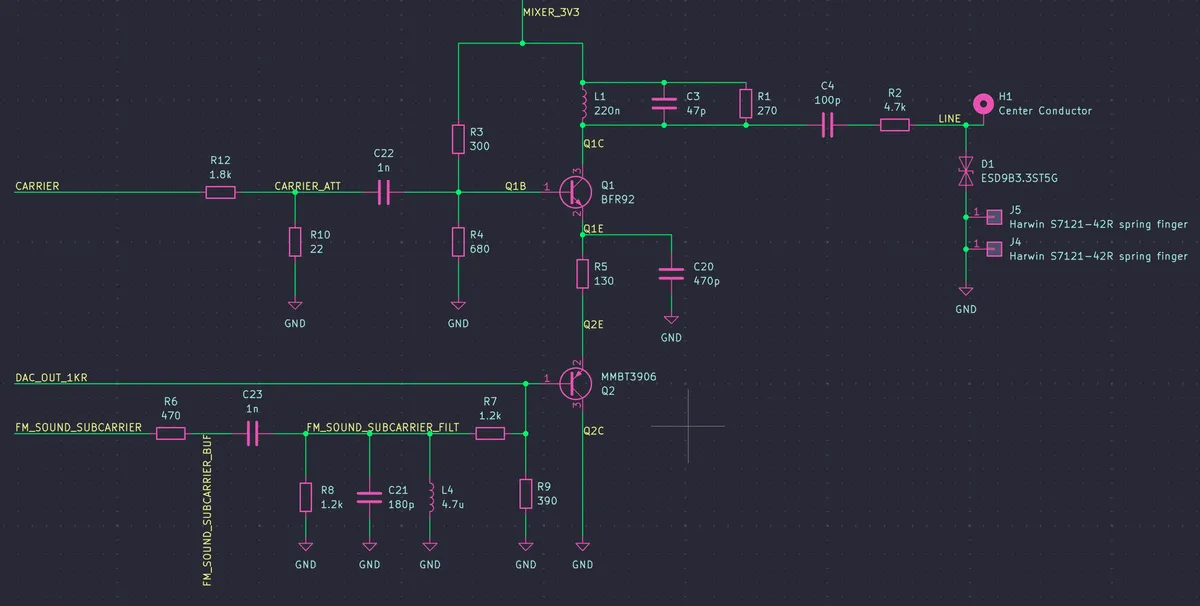Click the CARRIER_ATT net label

coord(307,186)
